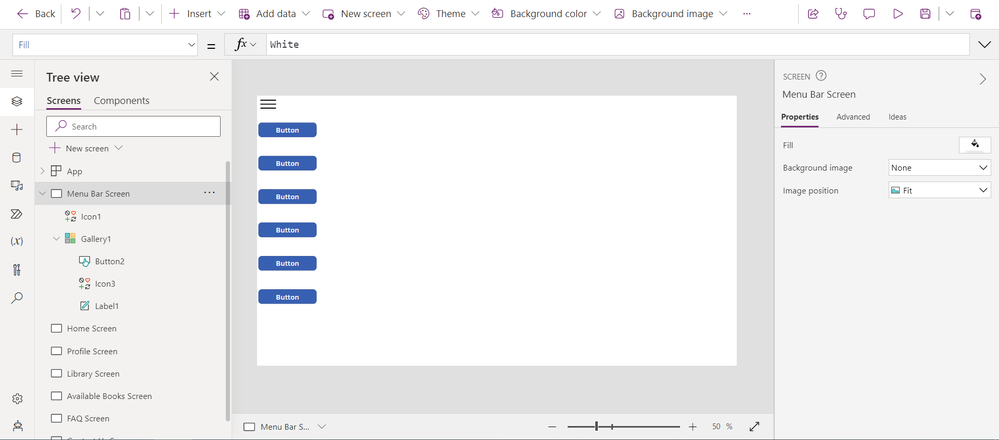The width and height of the screenshot is (999, 440).
Task: Click the Undo icon in toolbar
Action: click(x=76, y=13)
